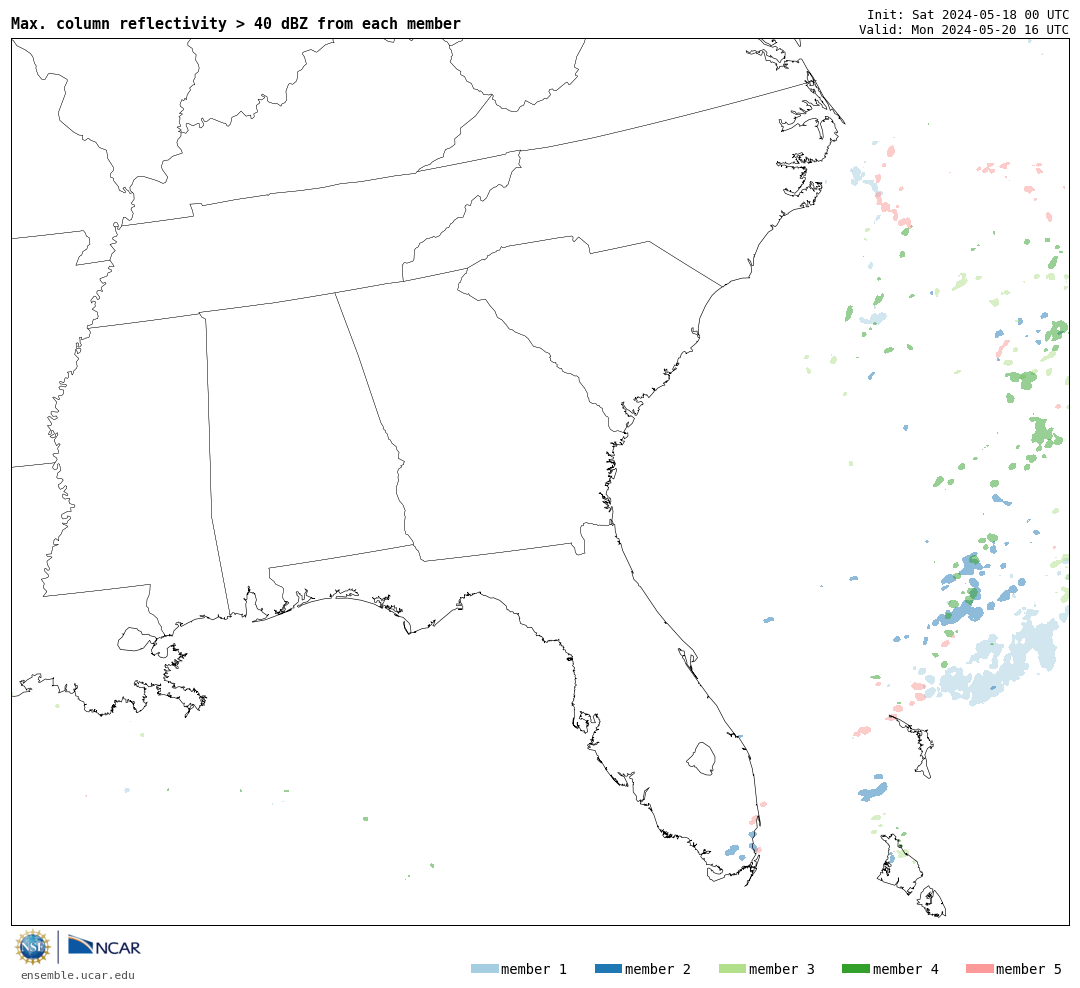
Task: Select the 'member 4' legend label
Action: [x=906, y=969]
